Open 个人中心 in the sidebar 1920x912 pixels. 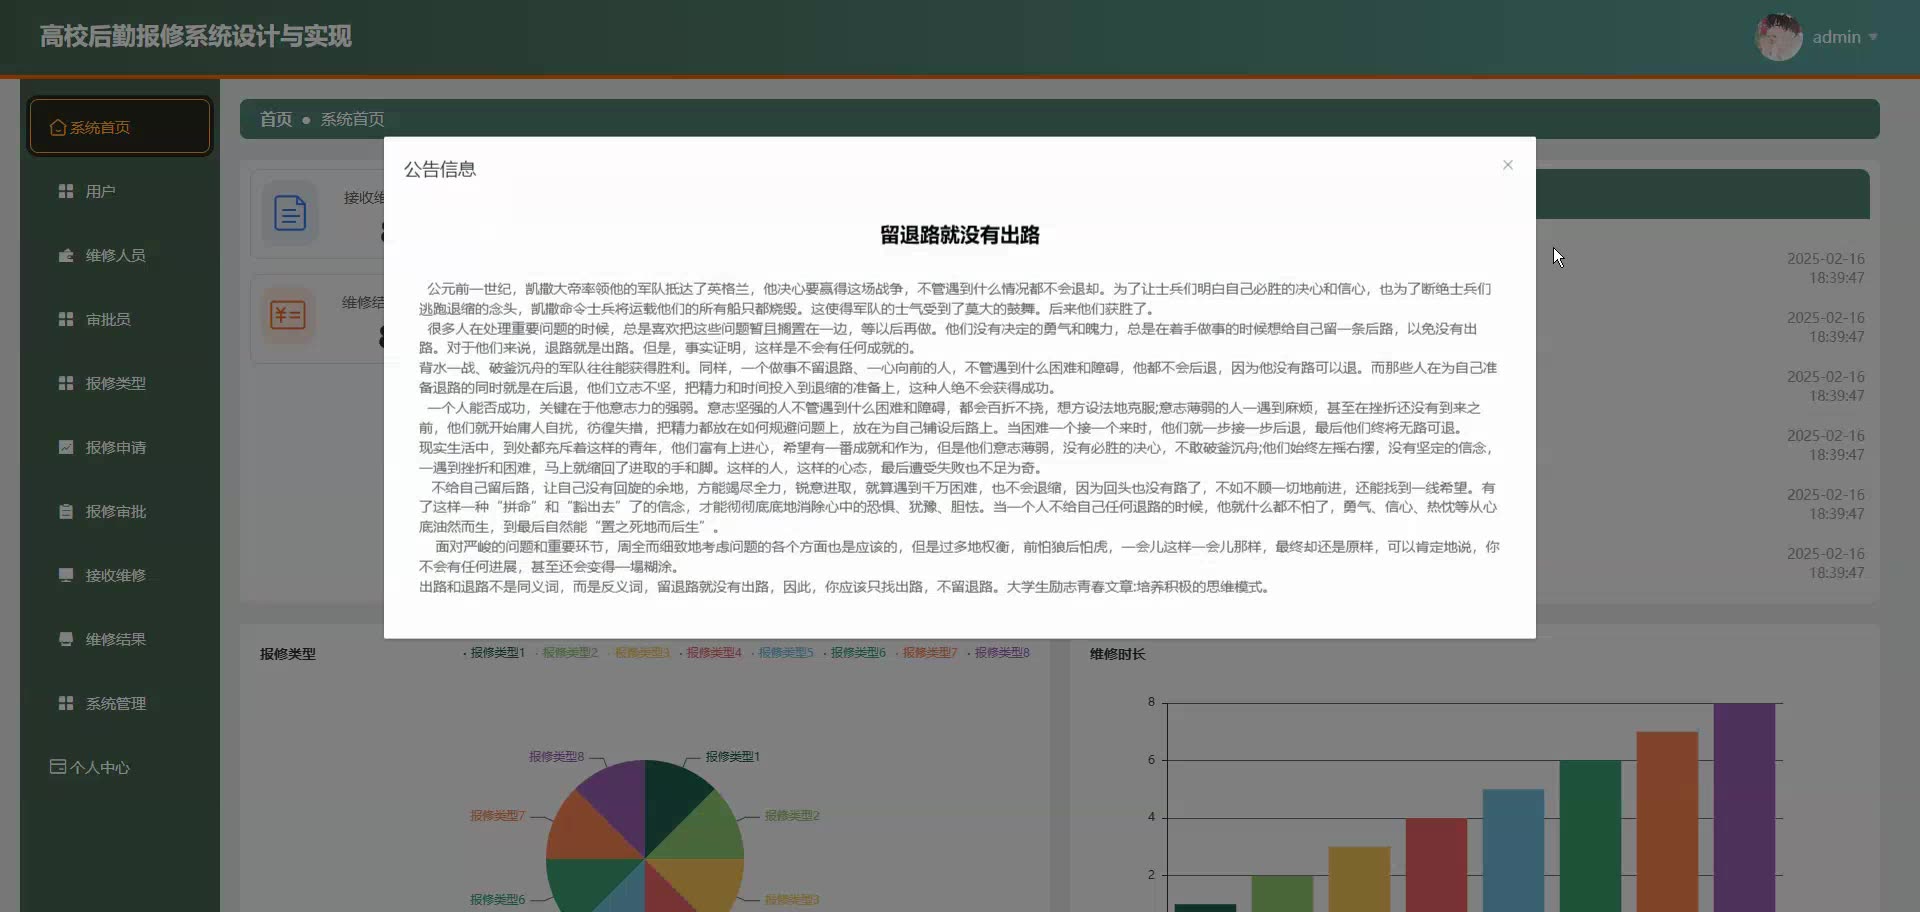pyautogui.click(x=120, y=767)
